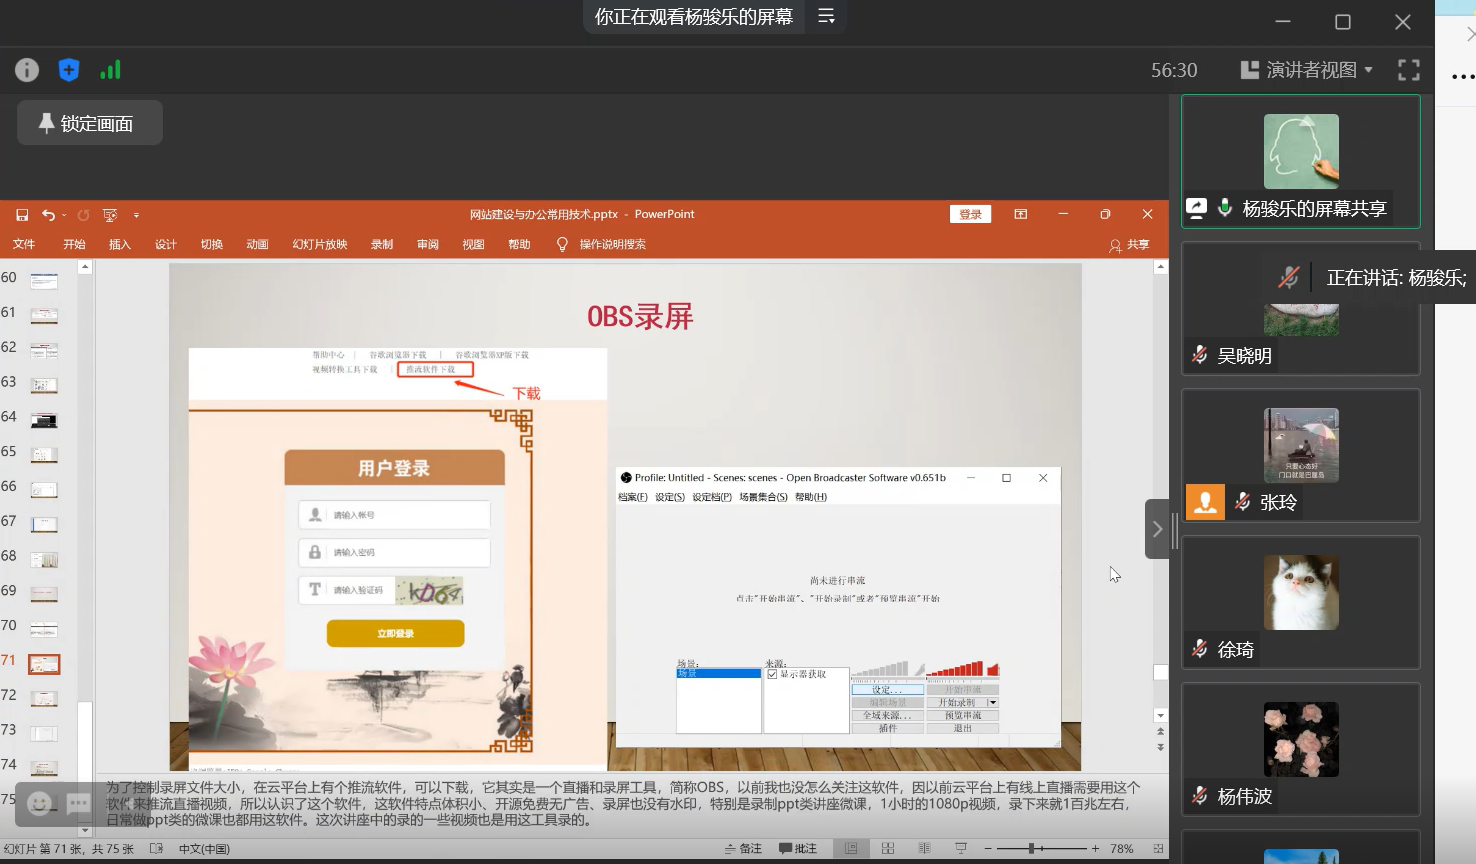This screenshot has height=864, width=1476.
Task: Open the 幻灯片放映 ribbon tab
Action: coord(320,244)
